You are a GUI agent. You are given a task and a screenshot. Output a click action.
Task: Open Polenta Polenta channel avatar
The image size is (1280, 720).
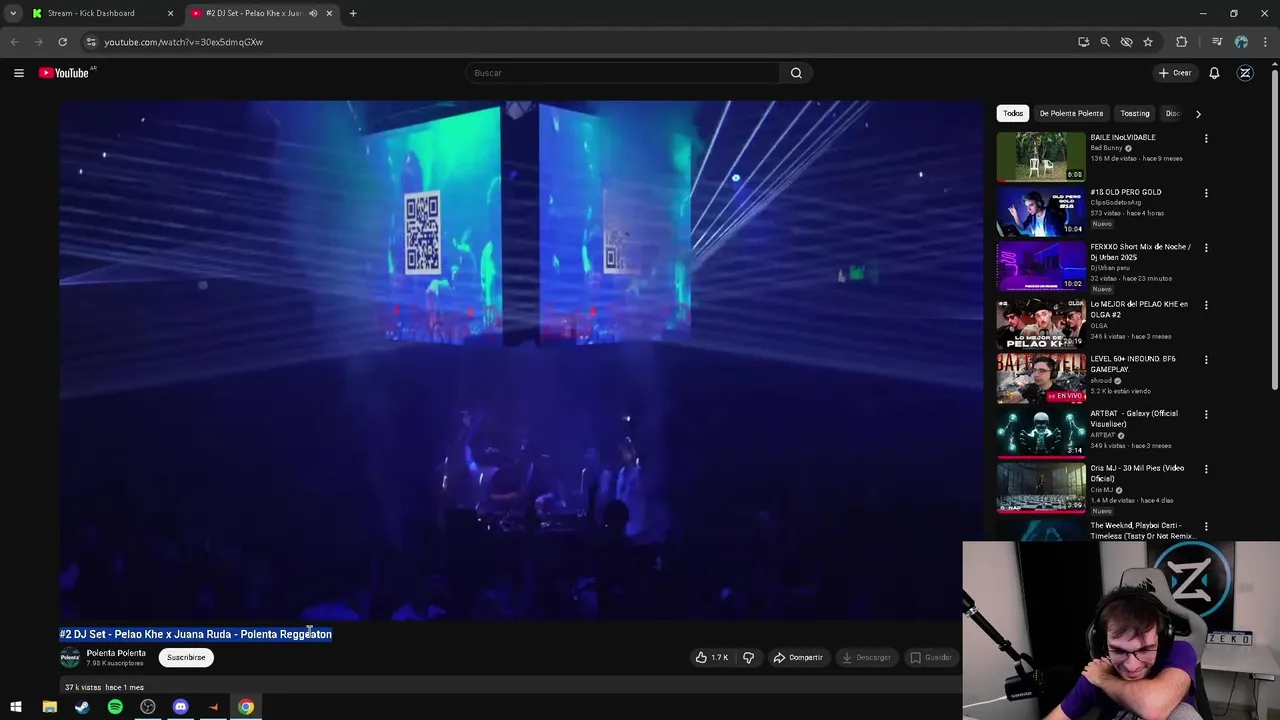click(70, 657)
